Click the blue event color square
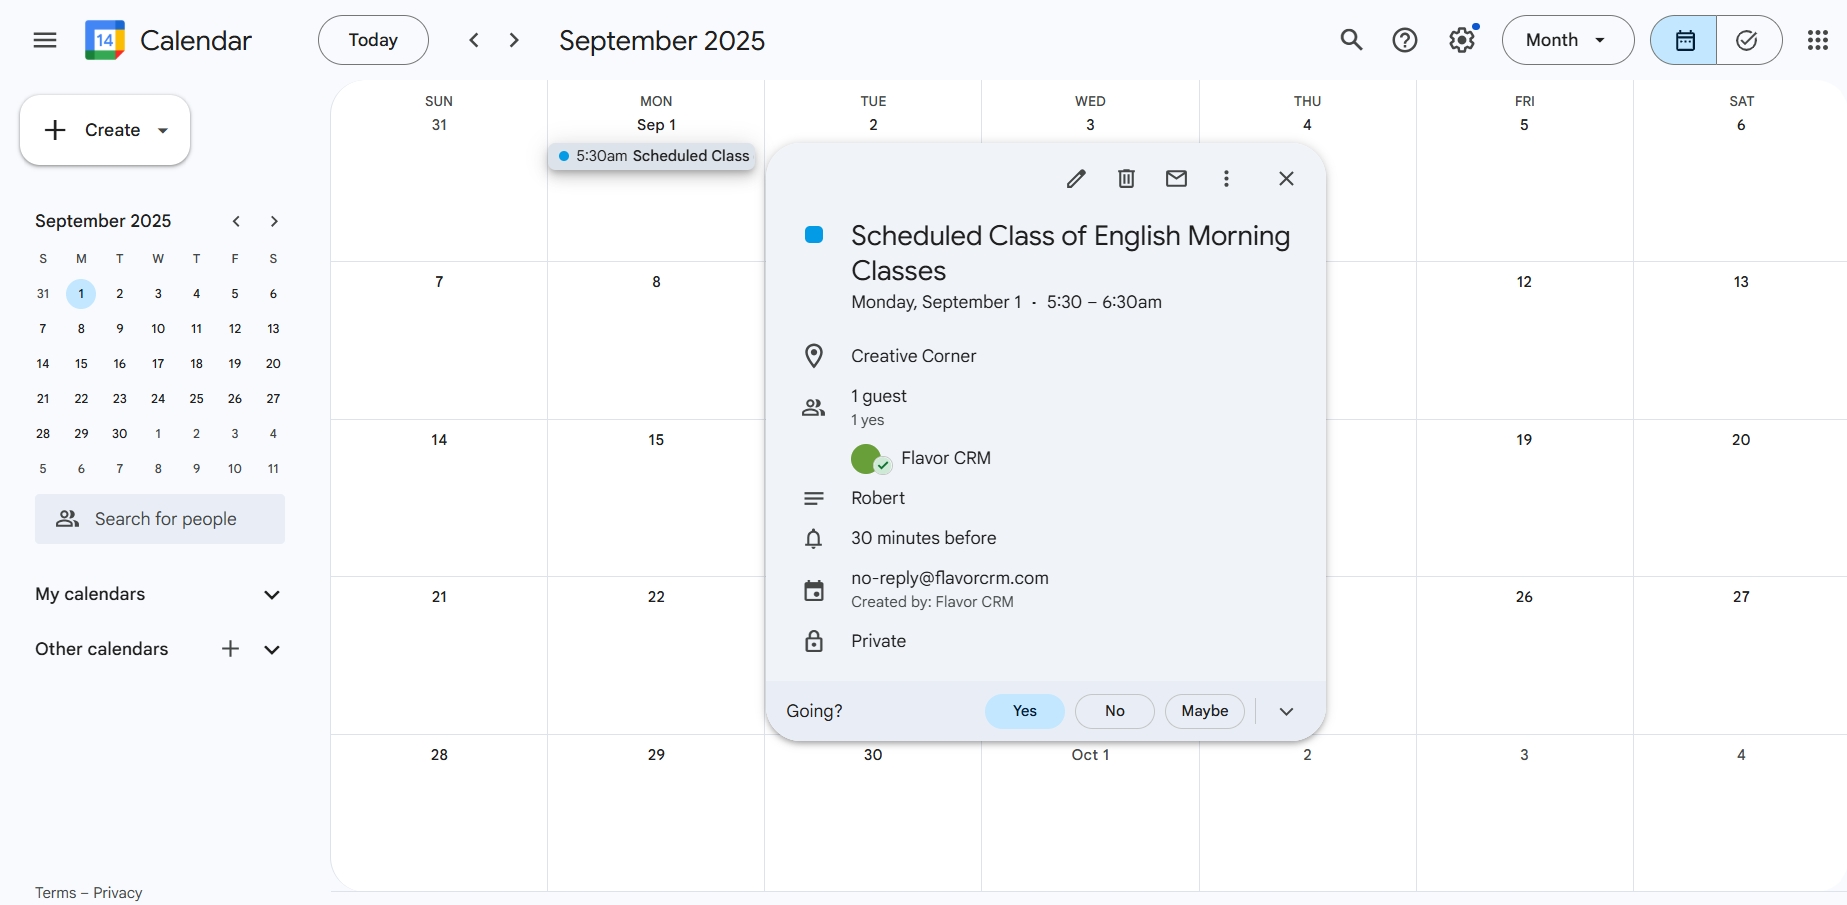1847x905 pixels. coord(814,235)
